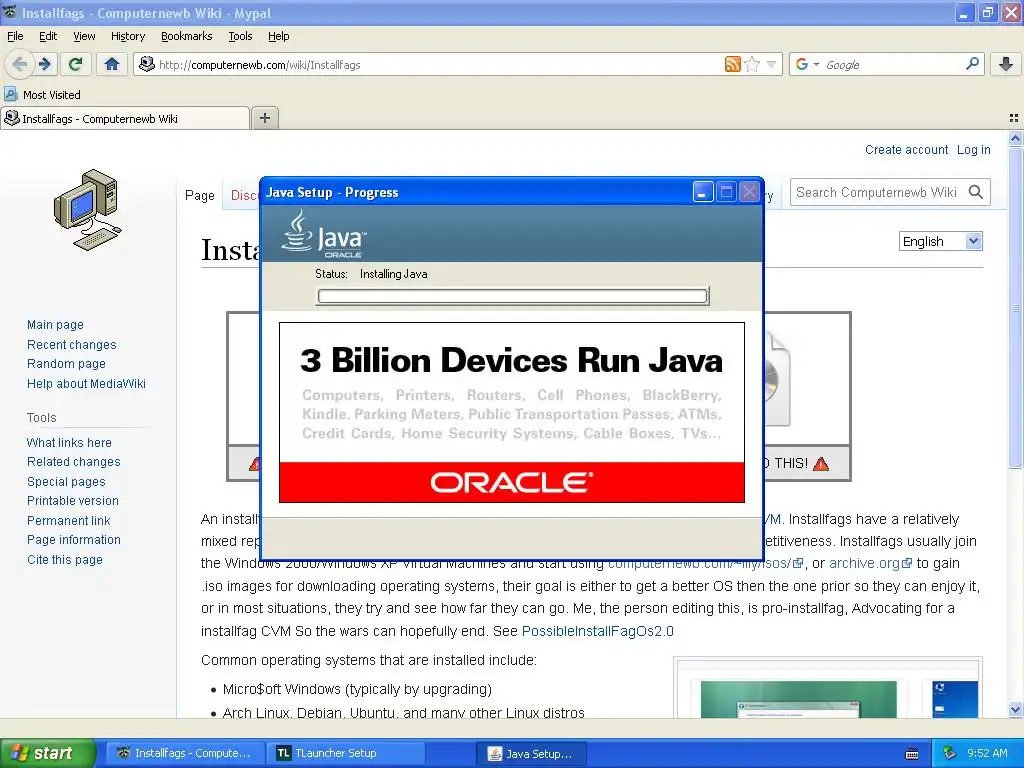
Task: Subscribe using the RSS feed icon
Action: [733, 64]
